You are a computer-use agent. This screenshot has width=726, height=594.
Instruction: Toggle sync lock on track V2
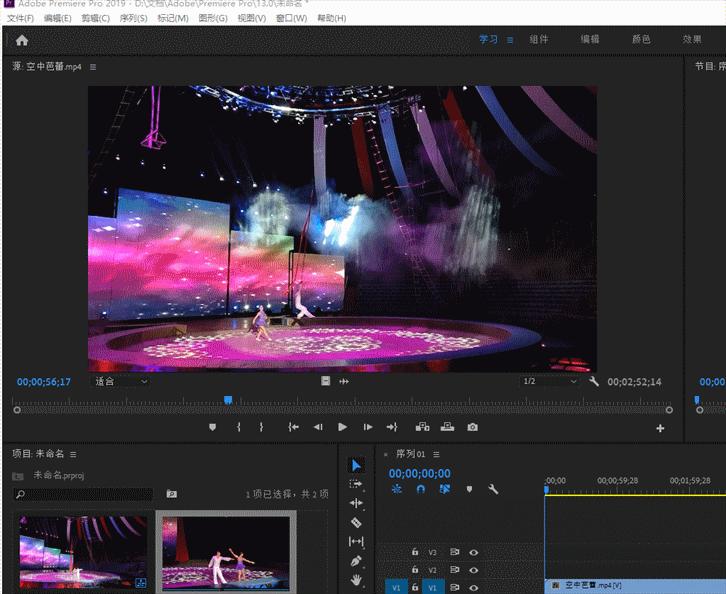click(455, 569)
